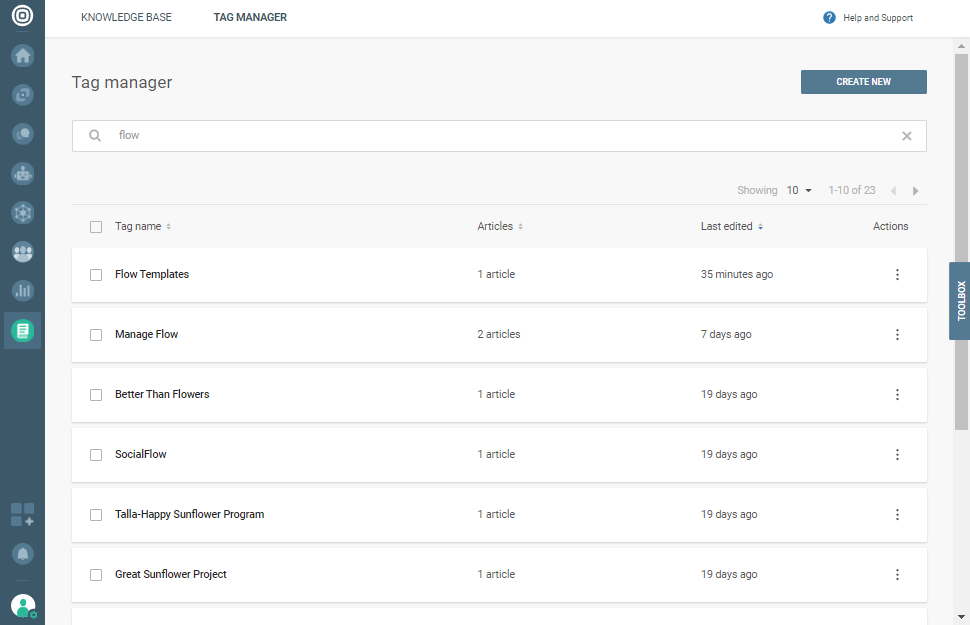Open the 2 articles link for Manage Flow
Image resolution: width=970 pixels, height=625 pixels.
(x=498, y=334)
